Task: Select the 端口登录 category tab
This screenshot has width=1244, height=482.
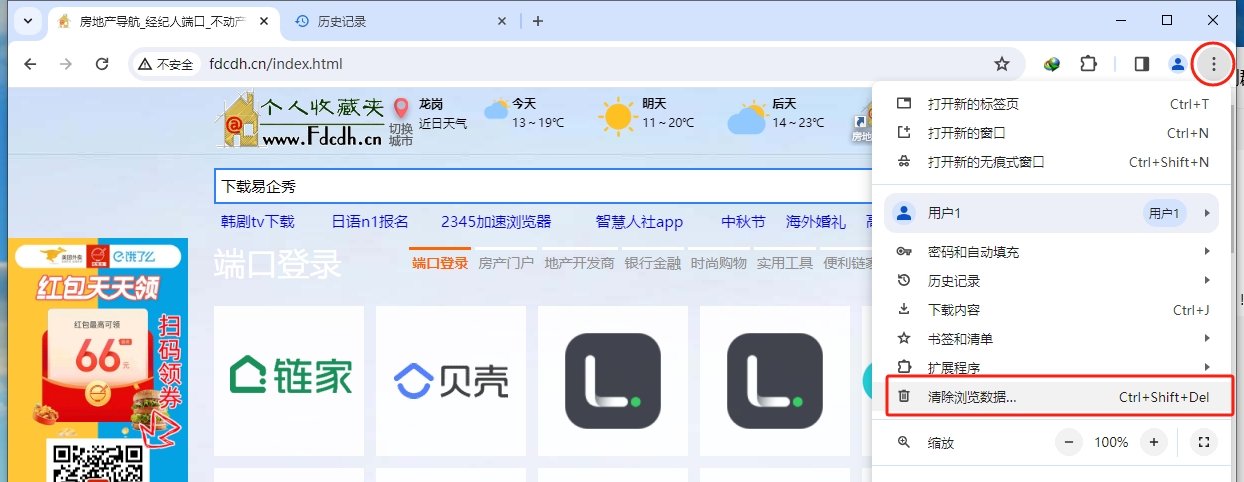Action: pyautogui.click(x=440, y=263)
